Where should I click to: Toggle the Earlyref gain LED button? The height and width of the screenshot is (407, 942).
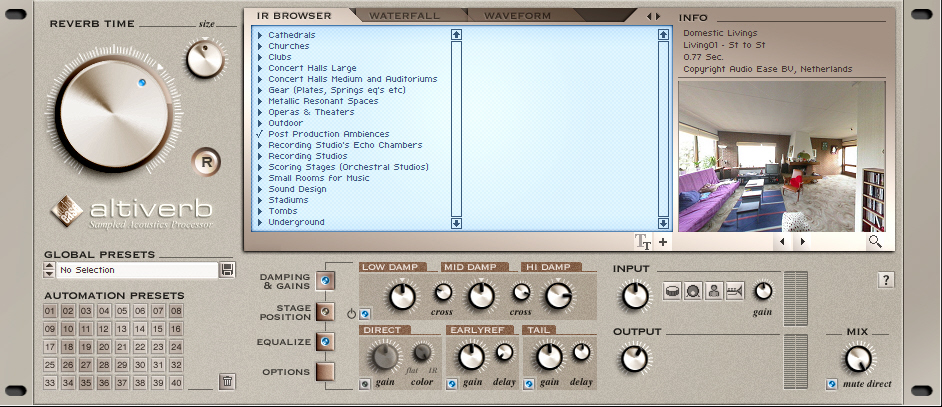[452, 384]
